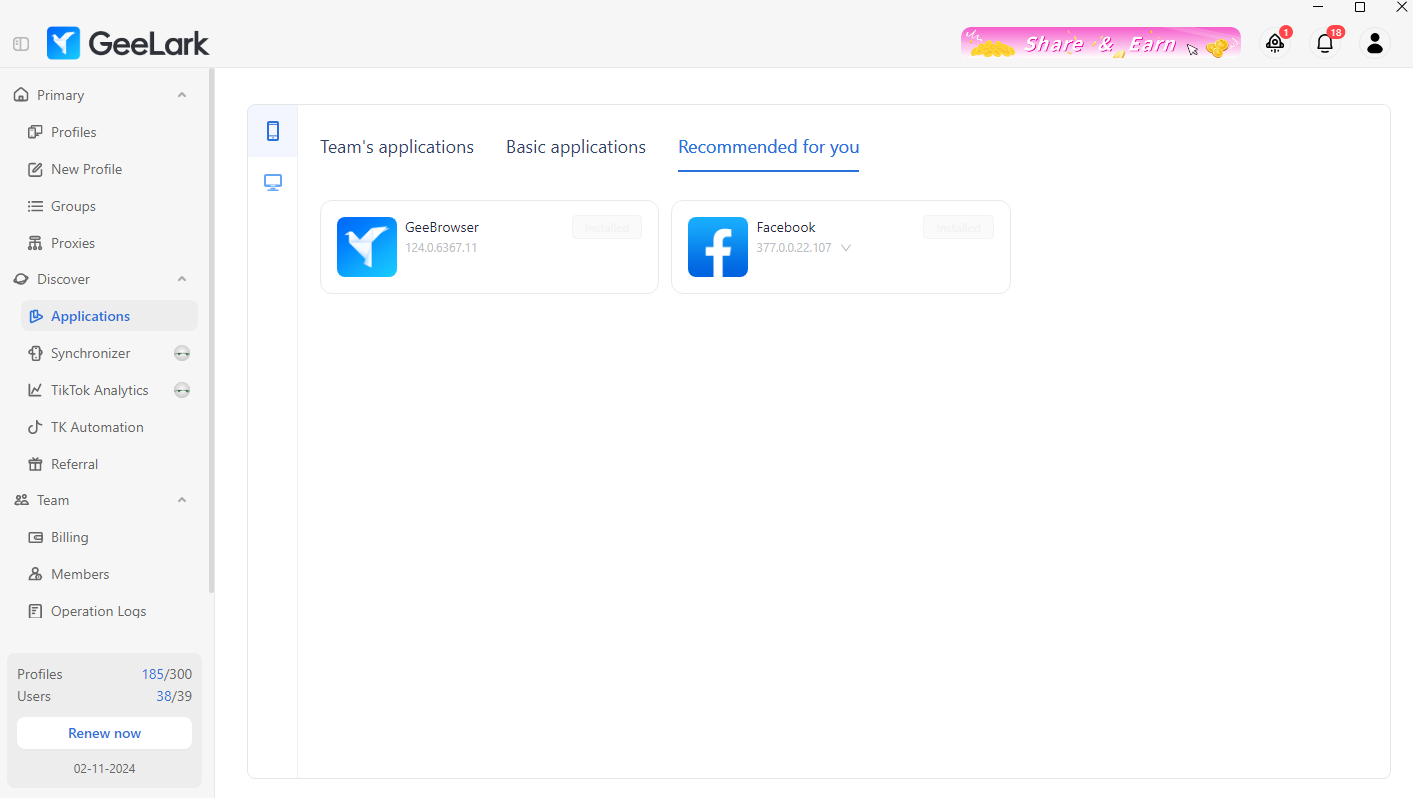Click version text 124.0.6367.11
1413x798 pixels.
[441, 248]
